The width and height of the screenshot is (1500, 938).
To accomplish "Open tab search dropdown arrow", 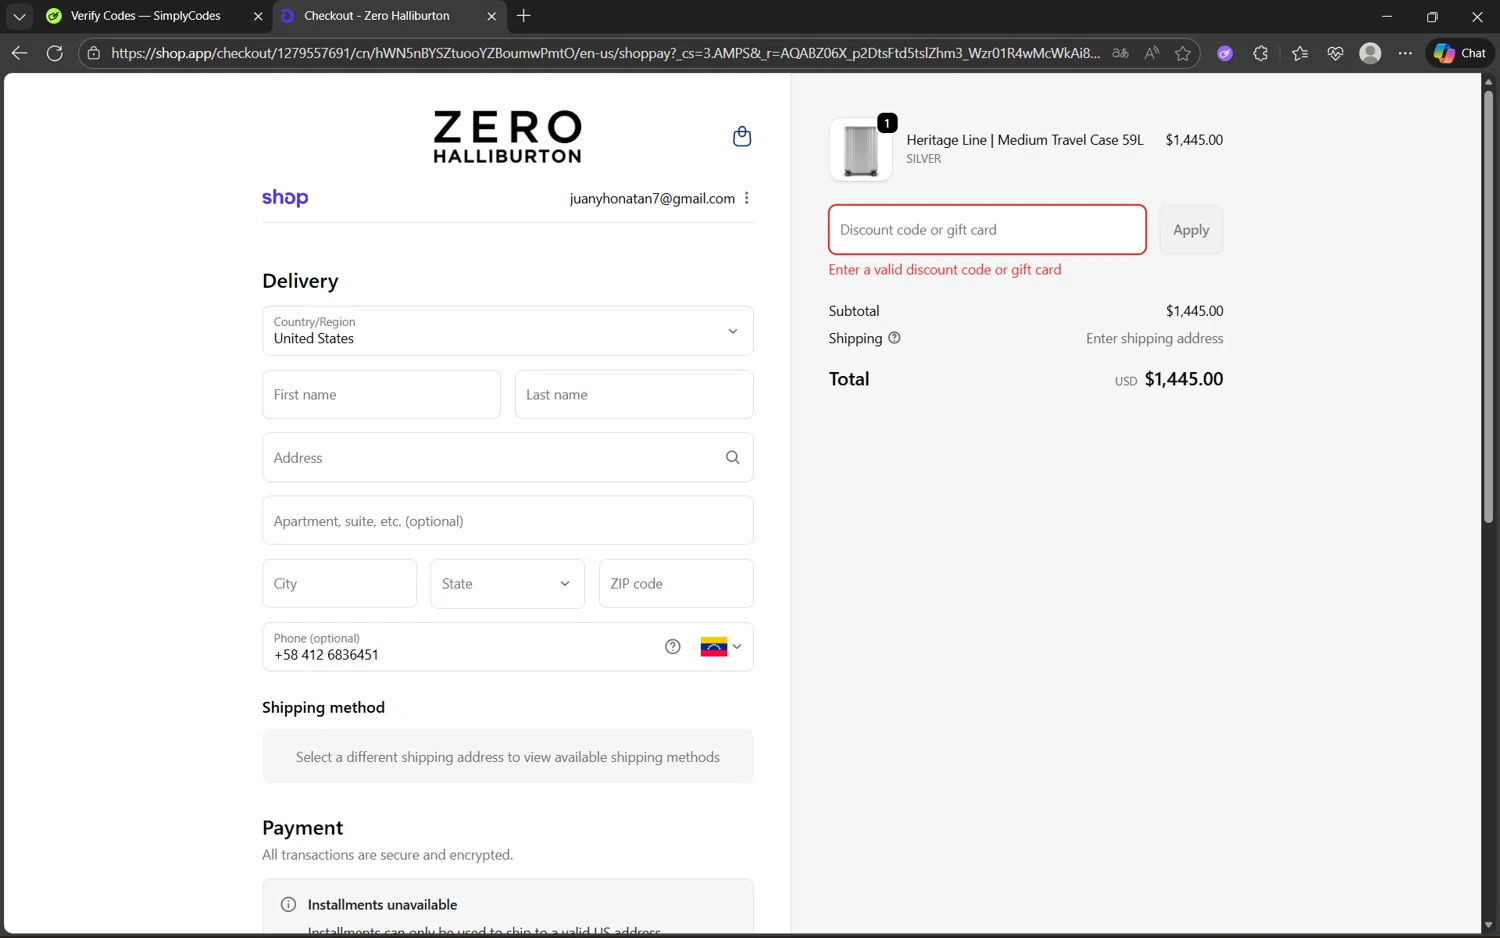I will click(x=19, y=16).
